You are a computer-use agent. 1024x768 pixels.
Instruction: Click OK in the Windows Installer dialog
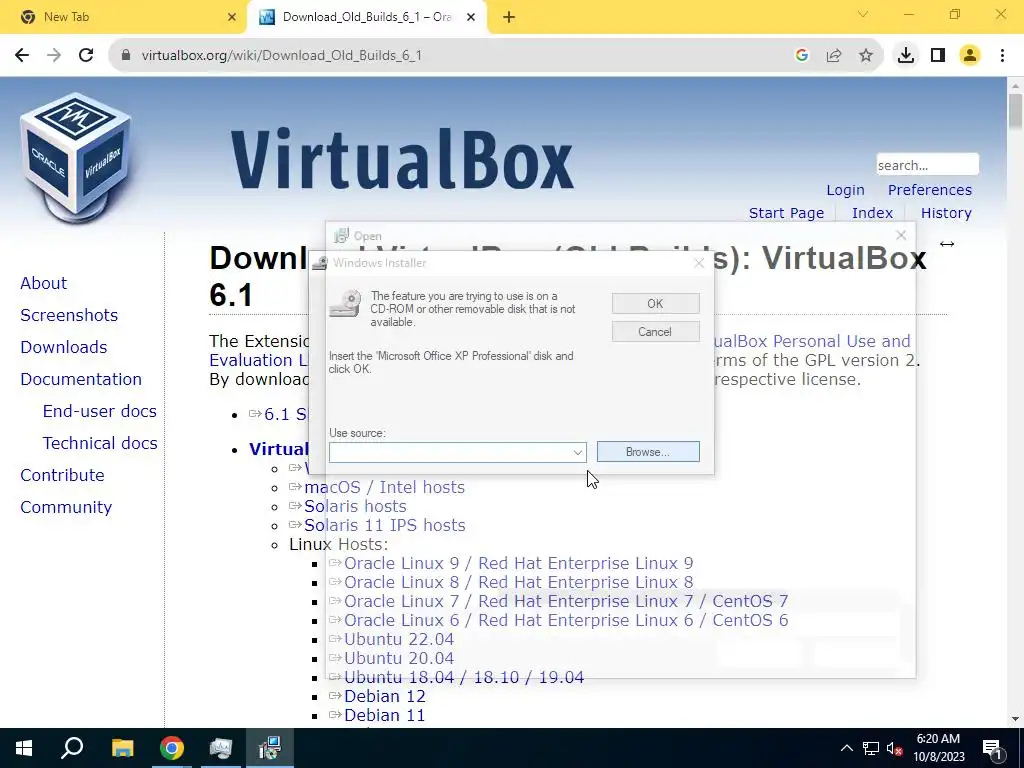coord(655,304)
